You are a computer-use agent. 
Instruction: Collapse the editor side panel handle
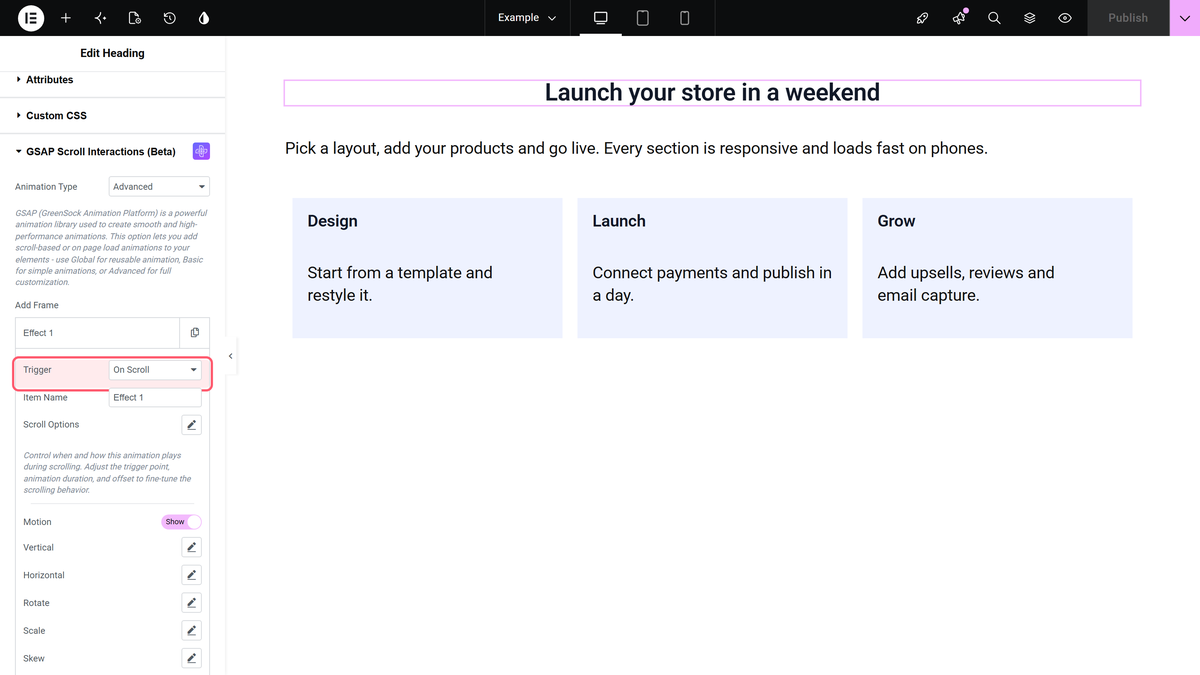(x=231, y=356)
